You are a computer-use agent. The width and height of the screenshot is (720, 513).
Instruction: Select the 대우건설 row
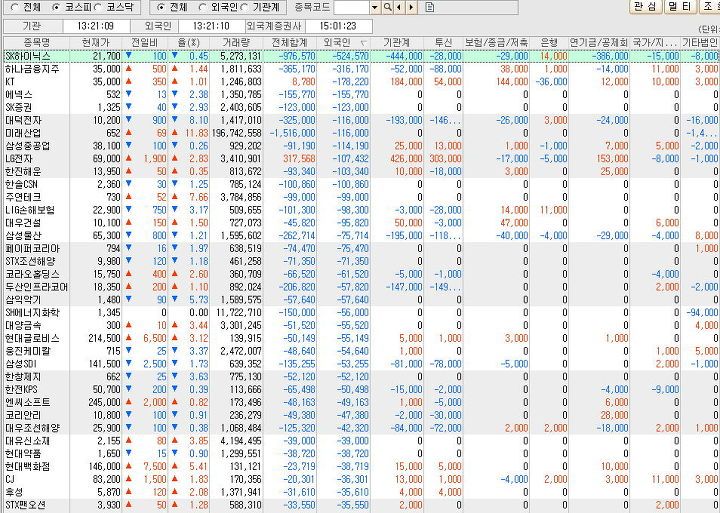(x=361, y=223)
